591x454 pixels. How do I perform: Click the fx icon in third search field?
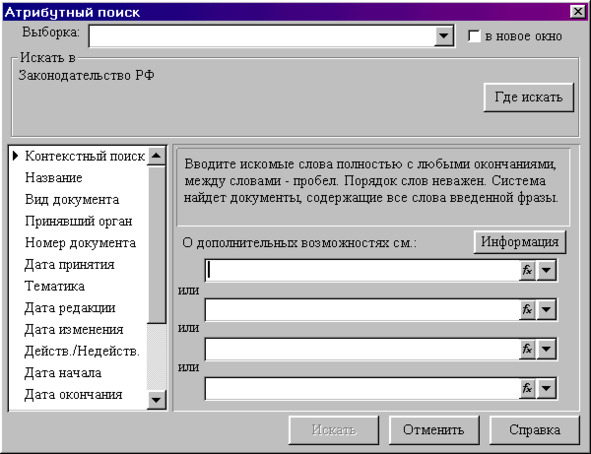point(527,349)
